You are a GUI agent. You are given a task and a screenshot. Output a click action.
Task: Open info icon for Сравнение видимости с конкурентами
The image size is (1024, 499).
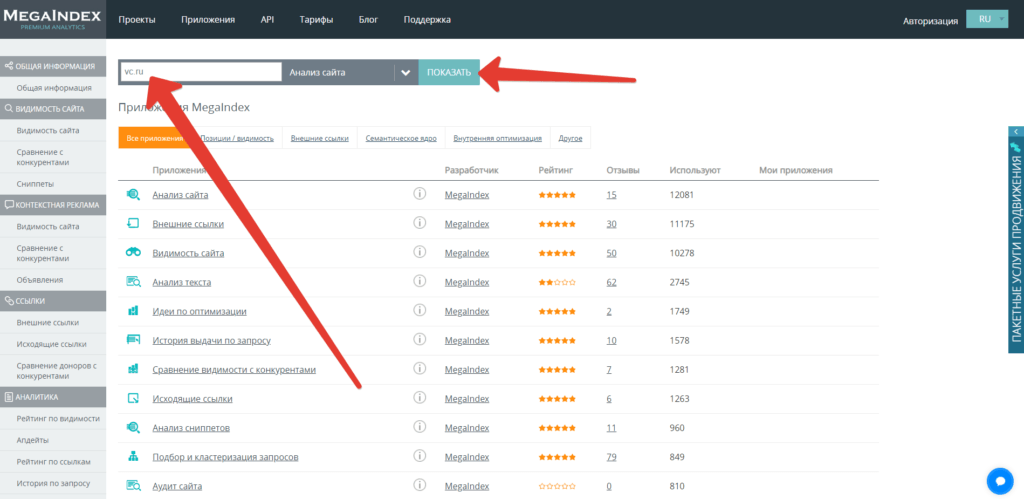[x=420, y=368]
